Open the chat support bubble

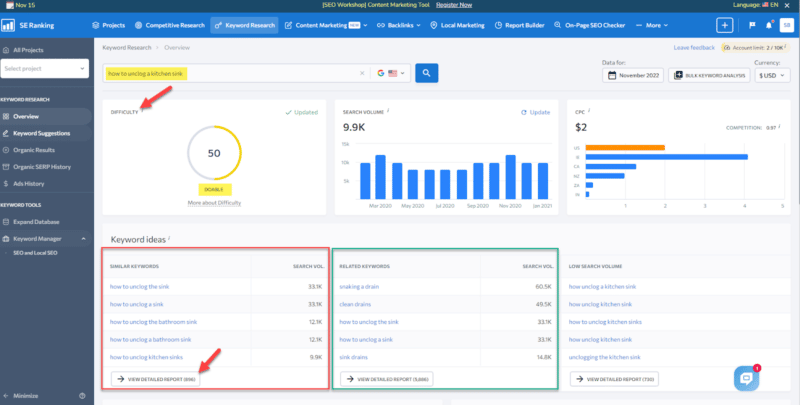click(x=747, y=377)
